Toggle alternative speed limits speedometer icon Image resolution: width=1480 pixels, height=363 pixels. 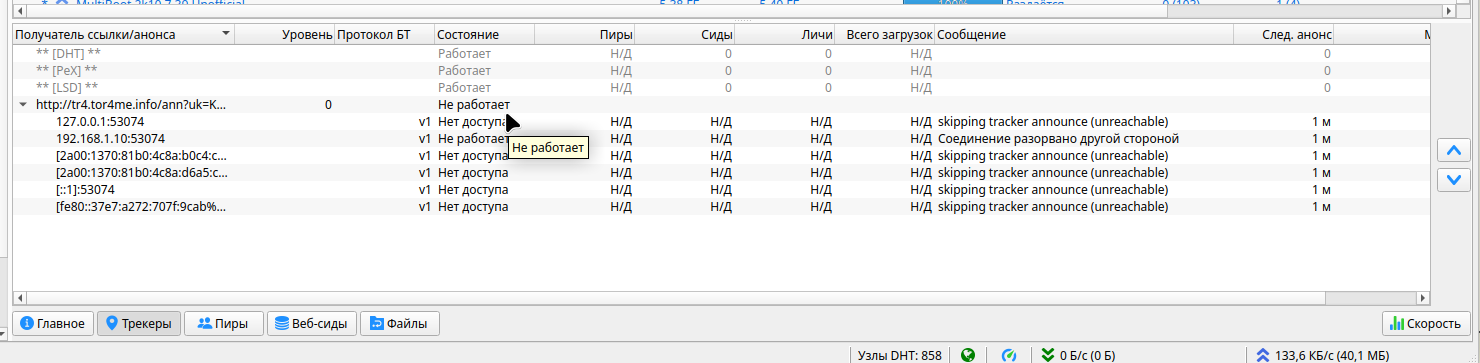coord(1009,354)
